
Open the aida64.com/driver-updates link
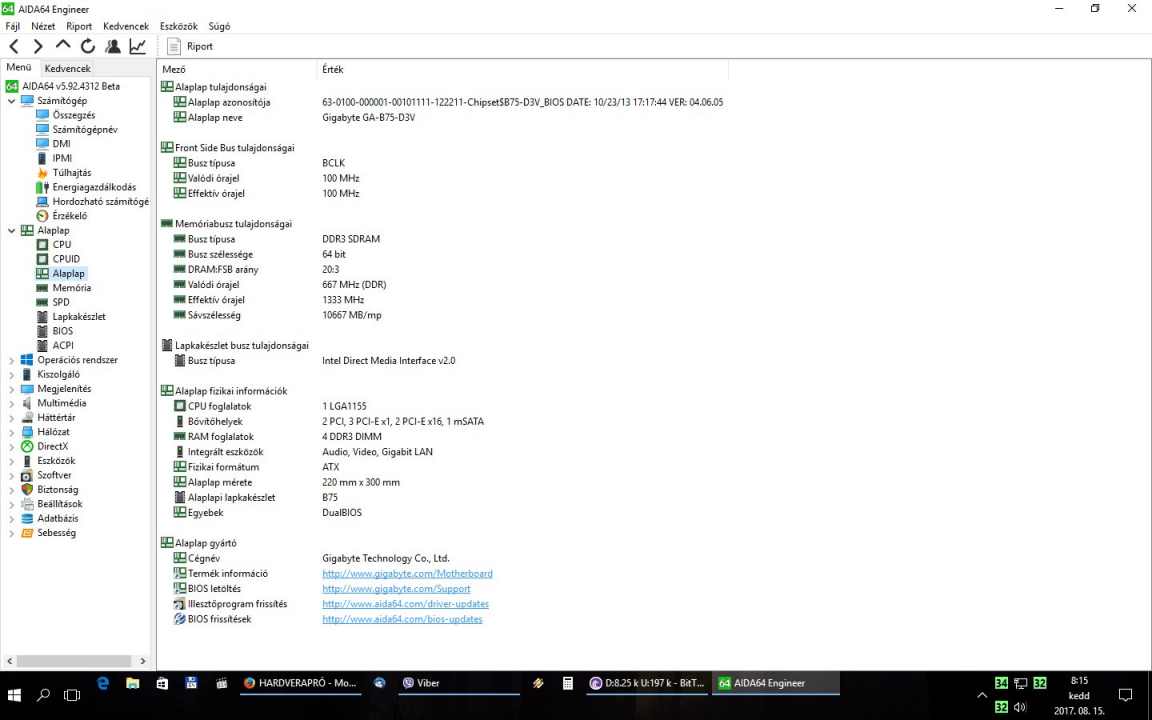(x=405, y=604)
